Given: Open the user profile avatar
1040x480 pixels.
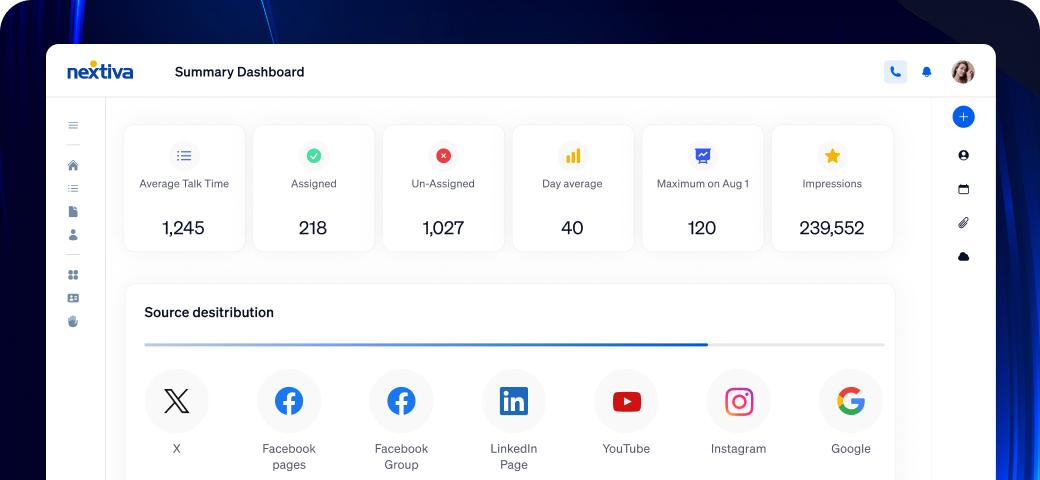Looking at the screenshot, I should pos(962,71).
